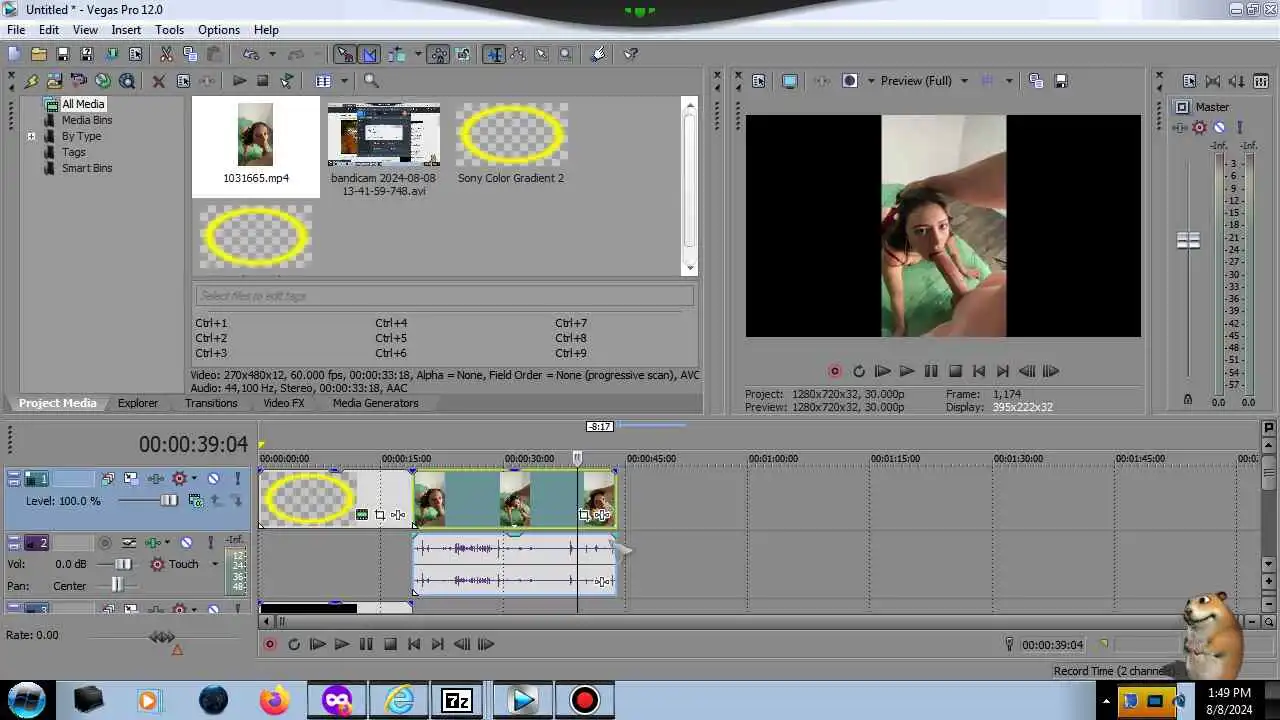Screen dimensions: 1280x720
Task: Click the Search media magnifier icon
Action: (371, 81)
